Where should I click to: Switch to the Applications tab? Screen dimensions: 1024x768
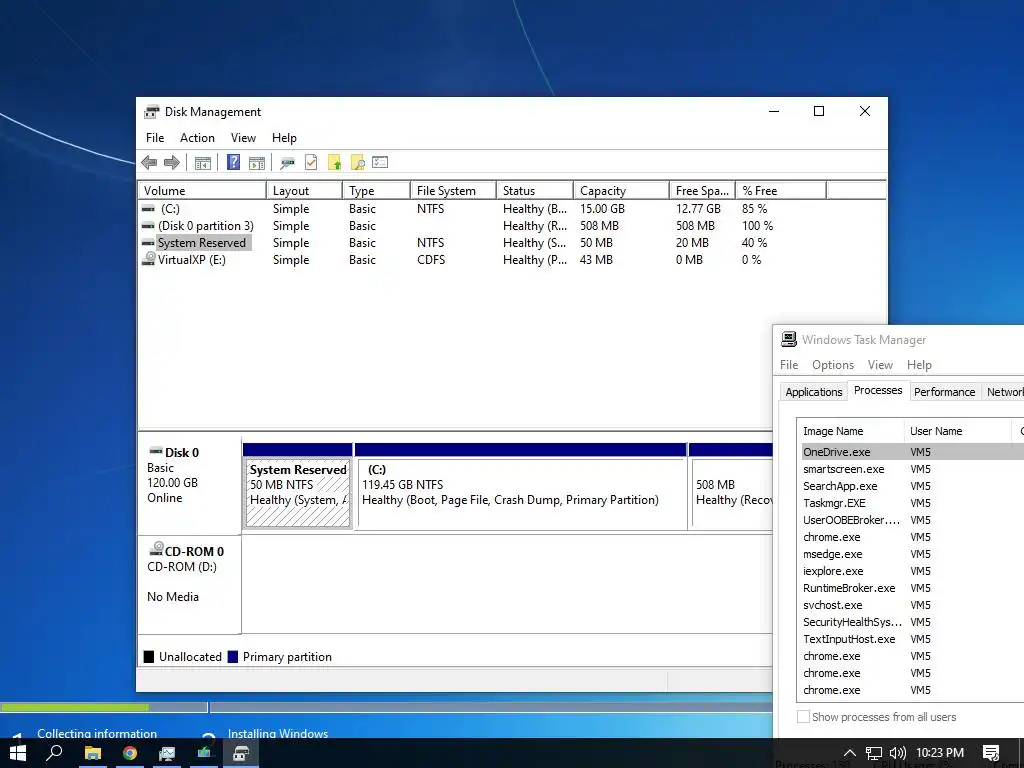coord(814,392)
